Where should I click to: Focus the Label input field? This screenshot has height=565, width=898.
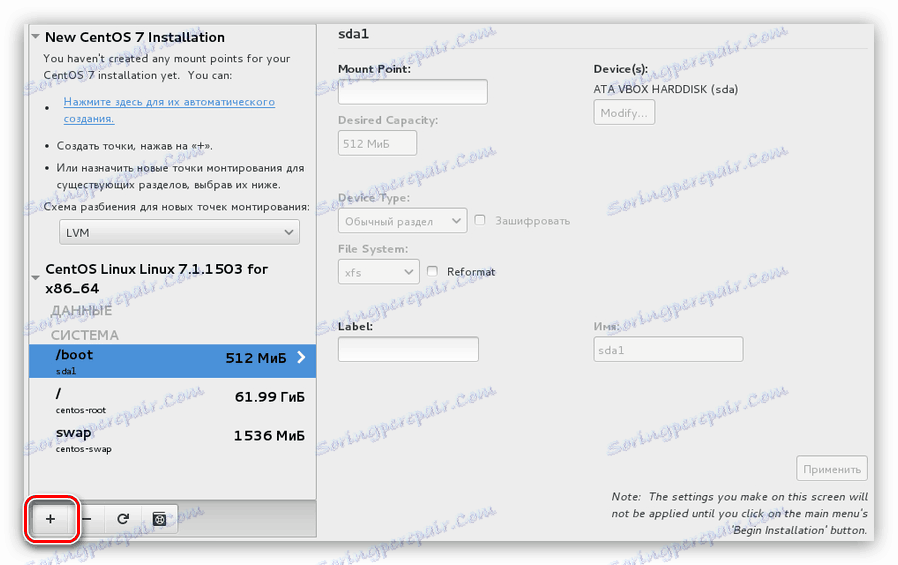click(408, 349)
